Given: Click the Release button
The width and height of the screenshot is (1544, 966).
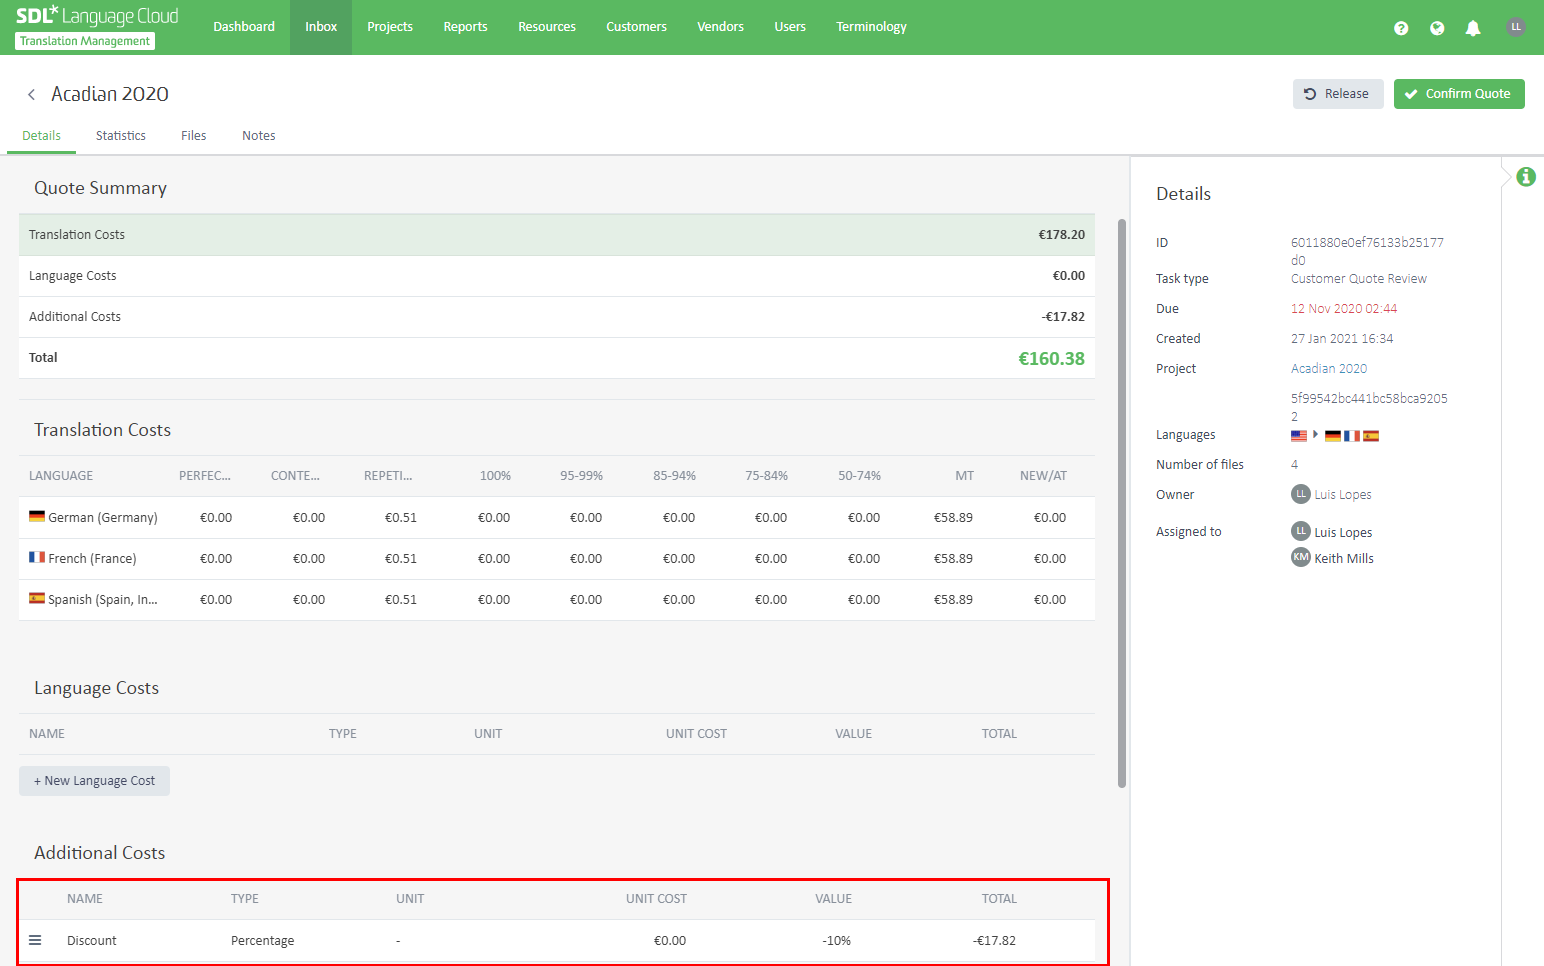Looking at the screenshot, I should 1338,94.
